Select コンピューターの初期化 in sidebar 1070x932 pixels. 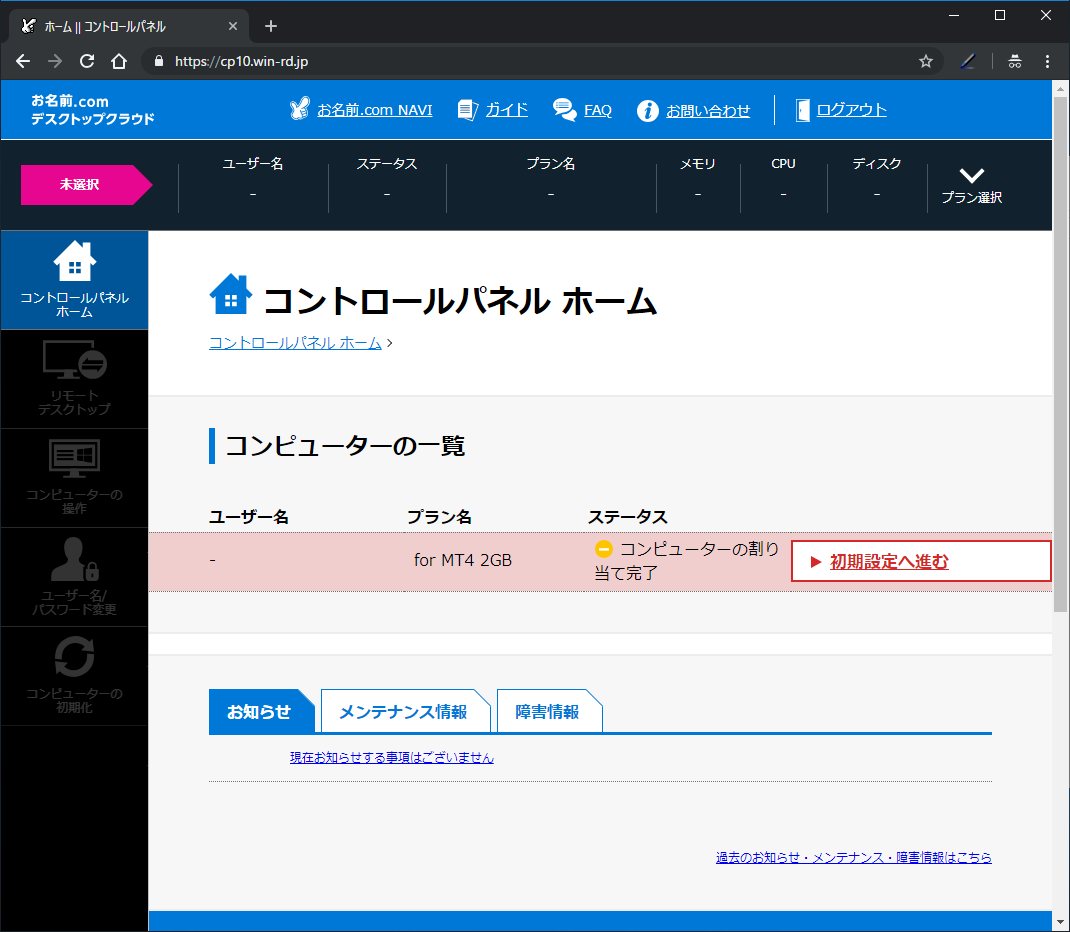coord(74,676)
